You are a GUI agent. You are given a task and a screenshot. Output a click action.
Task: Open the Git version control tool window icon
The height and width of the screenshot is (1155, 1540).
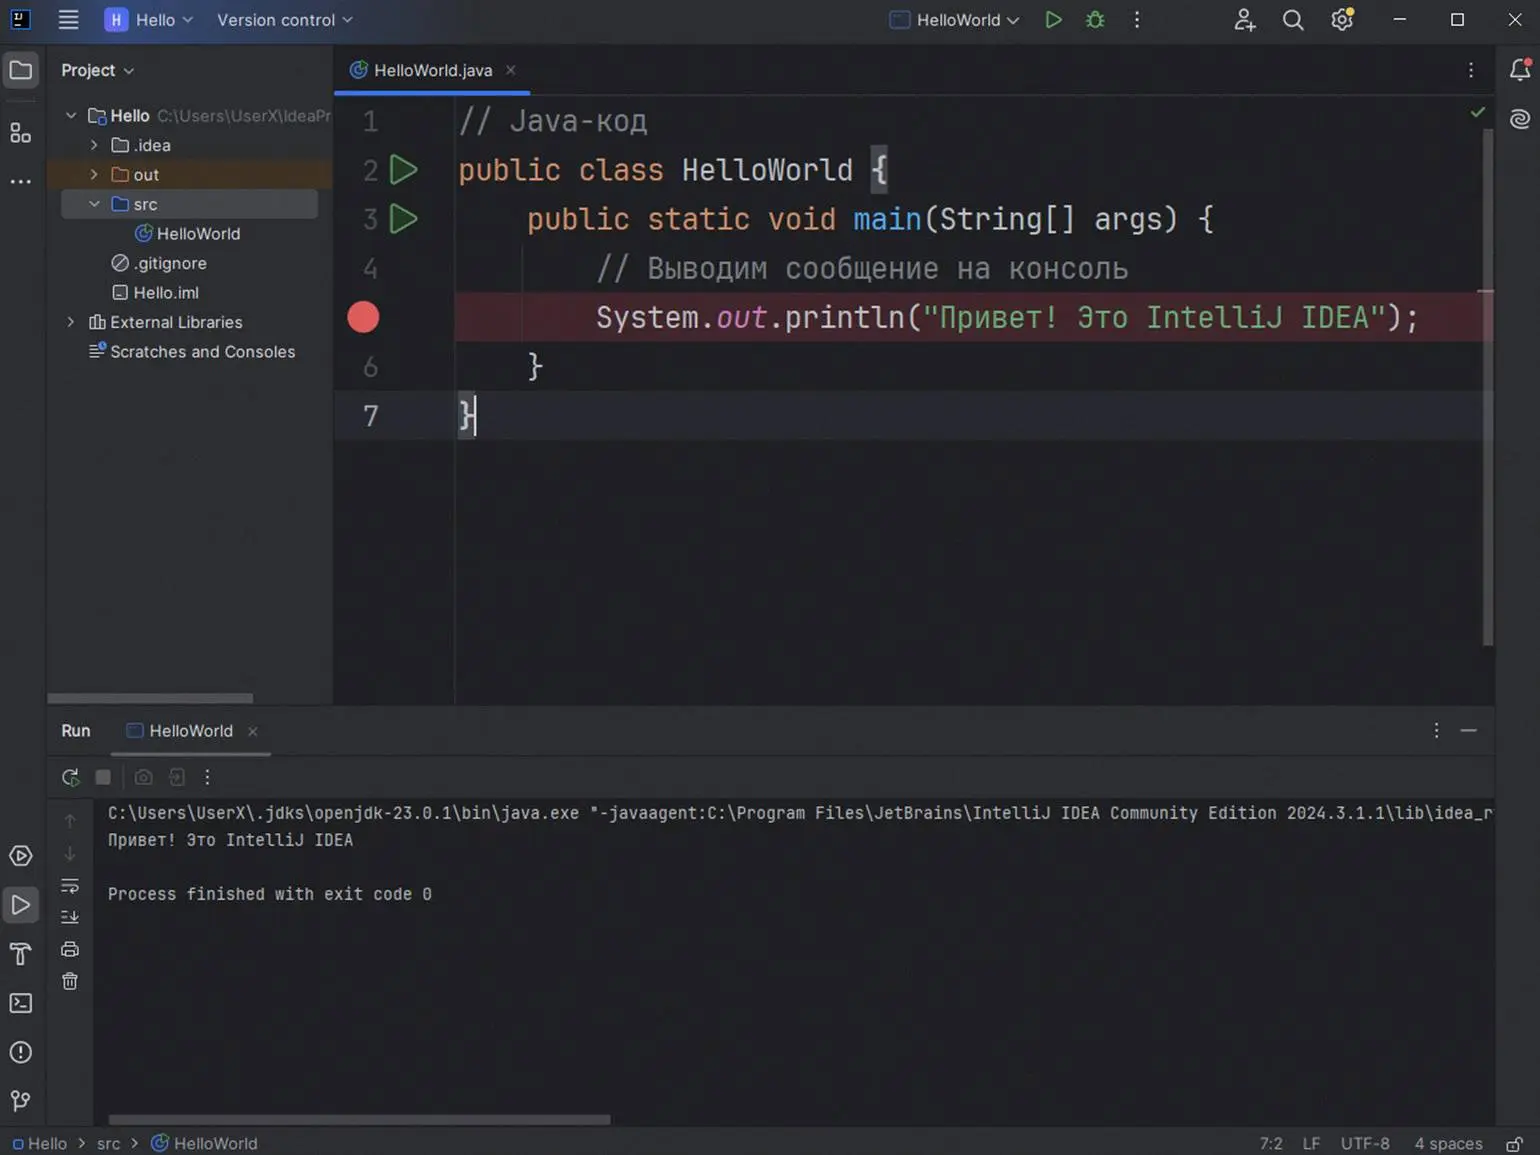20,1101
